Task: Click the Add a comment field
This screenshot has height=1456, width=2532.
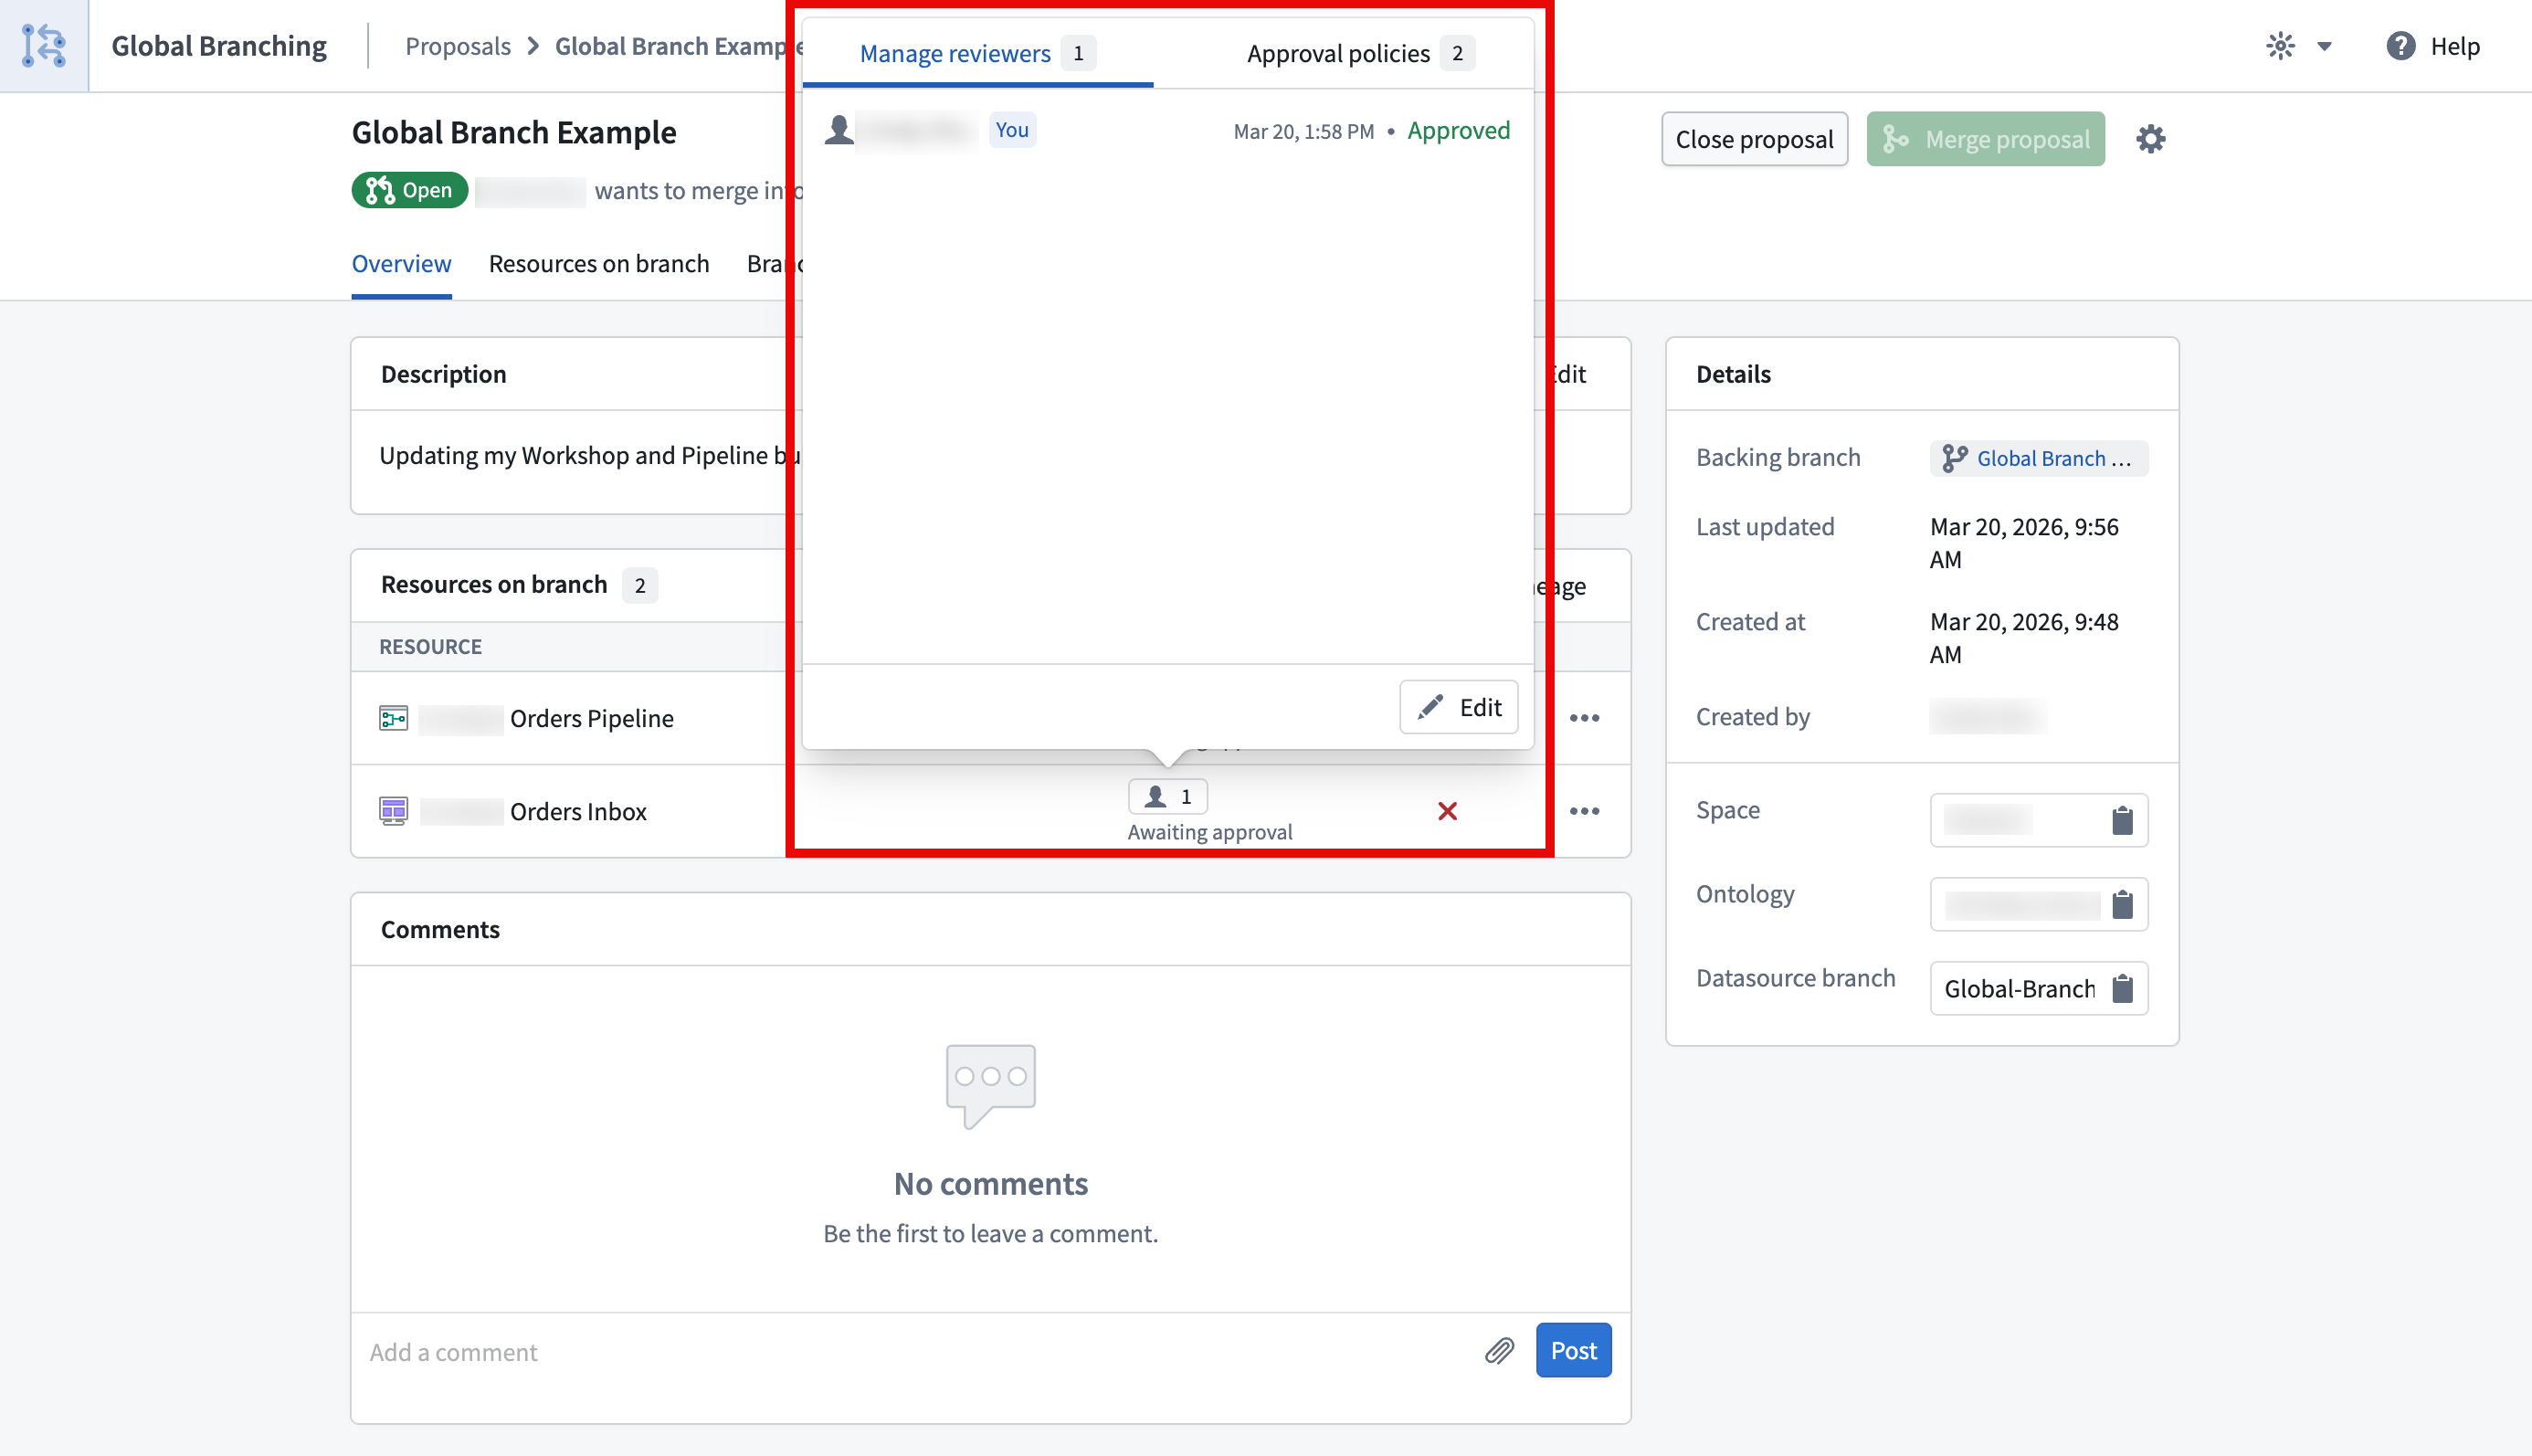Action: 700,1351
